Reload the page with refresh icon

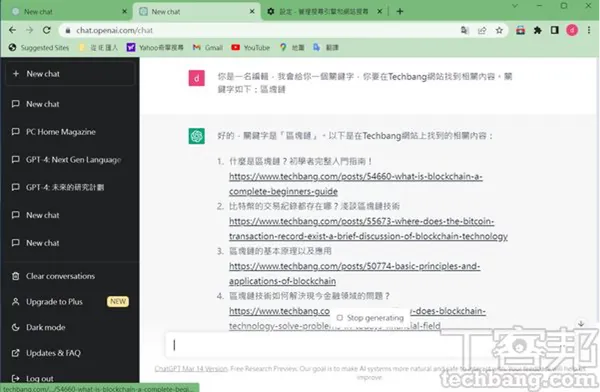point(47,30)
